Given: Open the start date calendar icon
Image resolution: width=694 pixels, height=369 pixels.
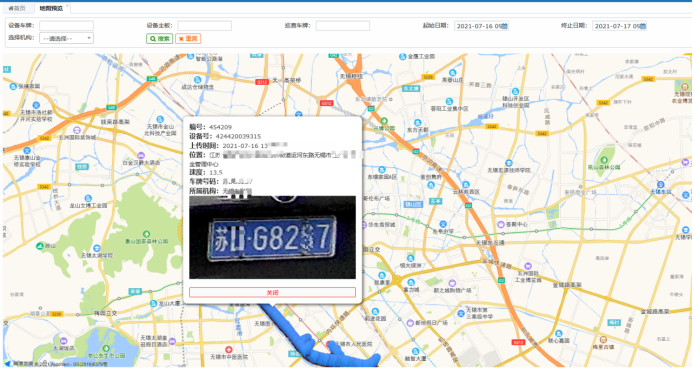Looking at the screenshot, I should click(505, 26).
